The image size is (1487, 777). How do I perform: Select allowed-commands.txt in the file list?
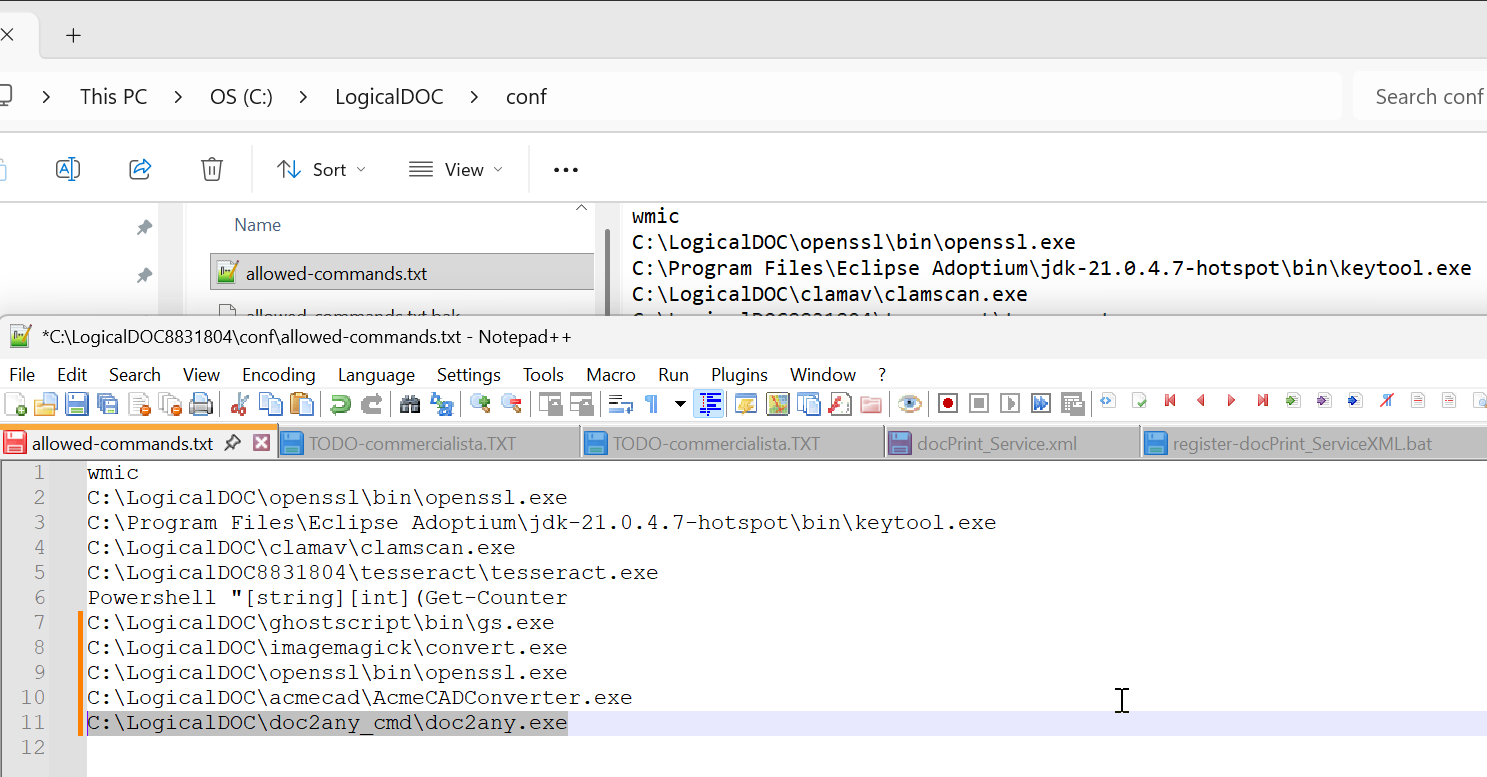(336, 273)
